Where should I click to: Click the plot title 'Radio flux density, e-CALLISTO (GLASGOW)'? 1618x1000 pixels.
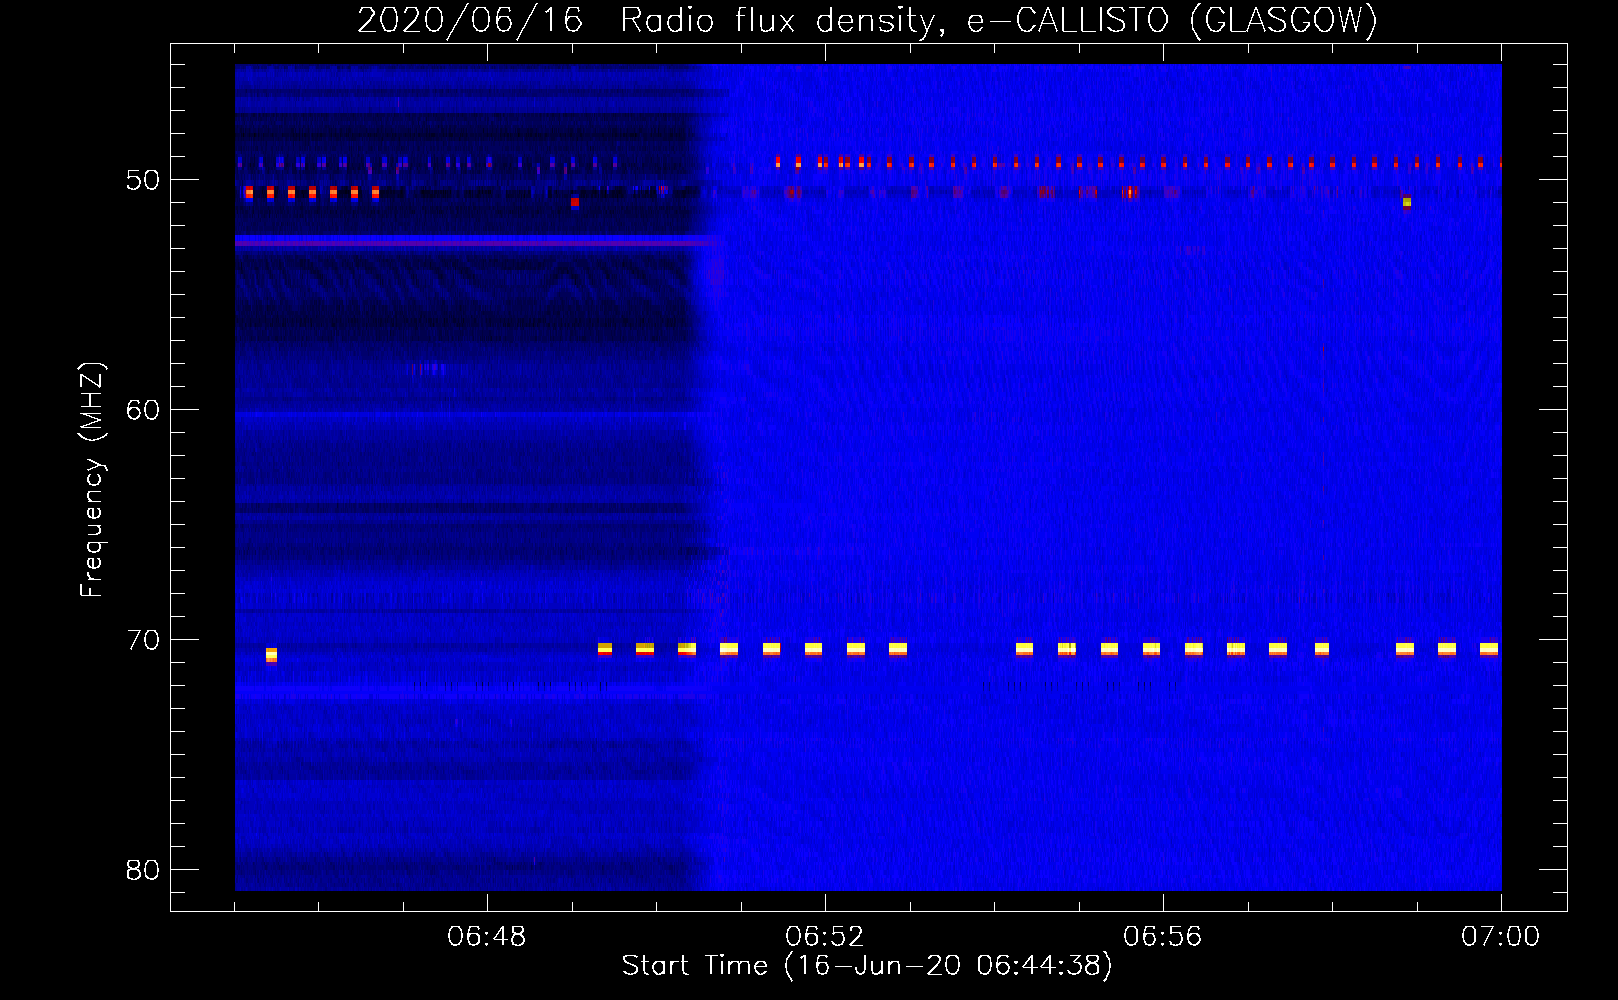[x=998, y=20]
